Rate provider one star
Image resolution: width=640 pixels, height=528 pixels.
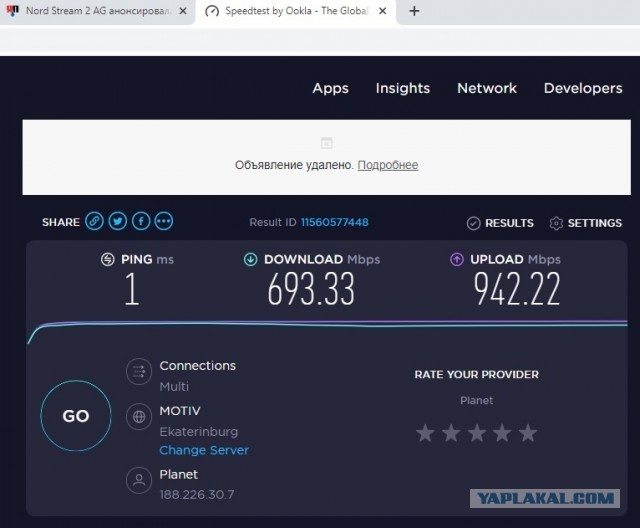click(425, 433)
